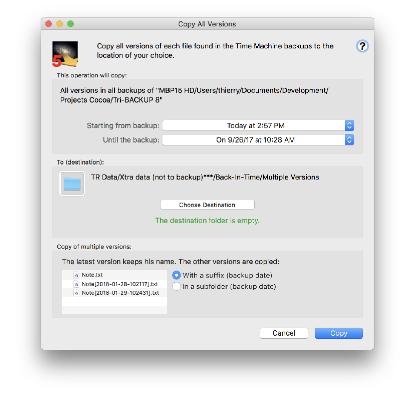This screenshot has width=415, height=393.
Task: Open help with the question mark icon
Action: 362,46
